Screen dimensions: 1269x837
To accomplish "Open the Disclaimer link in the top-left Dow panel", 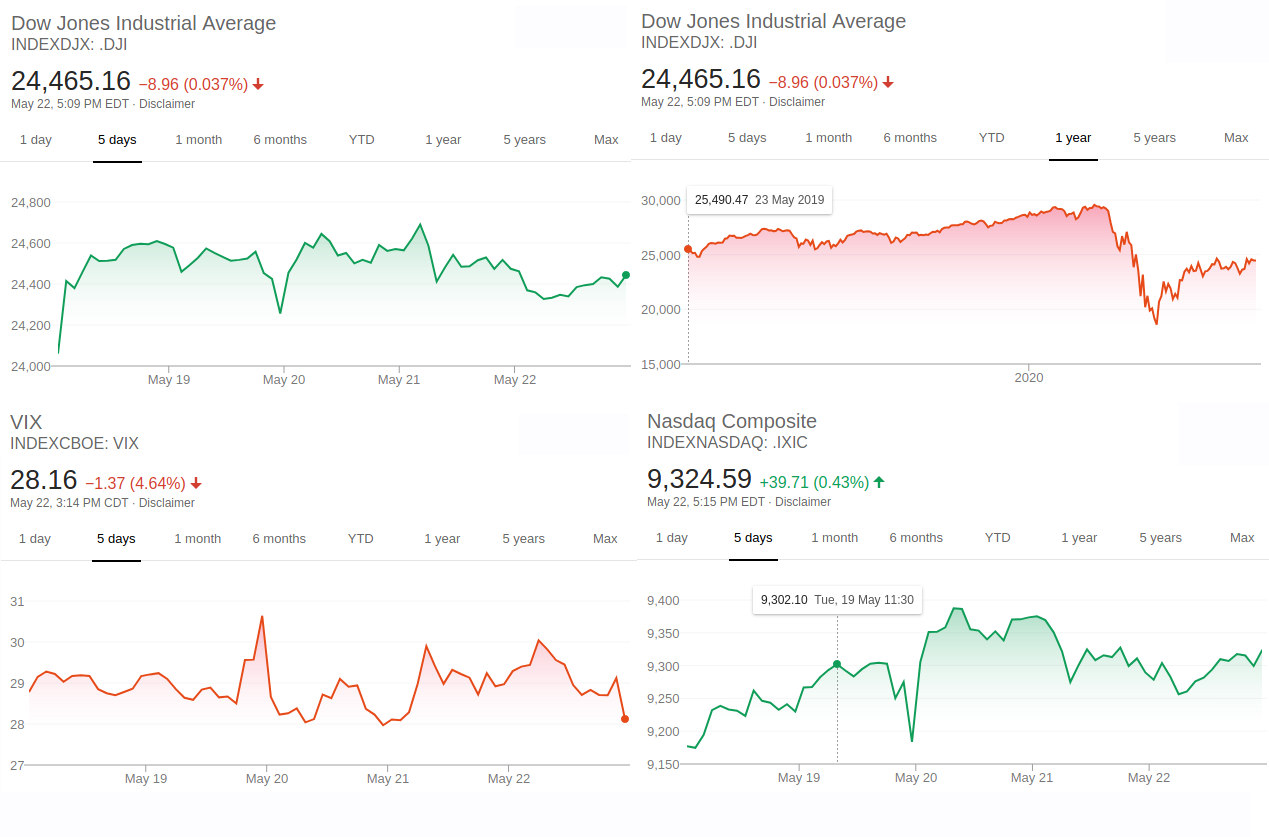I will [167, 104].
